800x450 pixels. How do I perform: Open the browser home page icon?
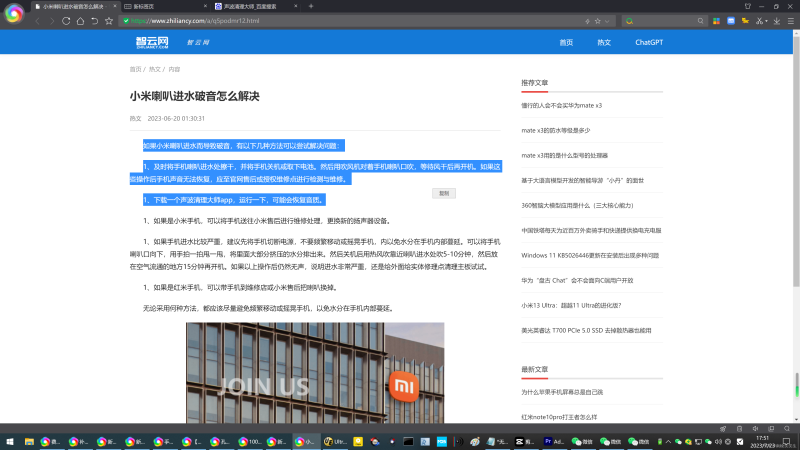(80, 21)
